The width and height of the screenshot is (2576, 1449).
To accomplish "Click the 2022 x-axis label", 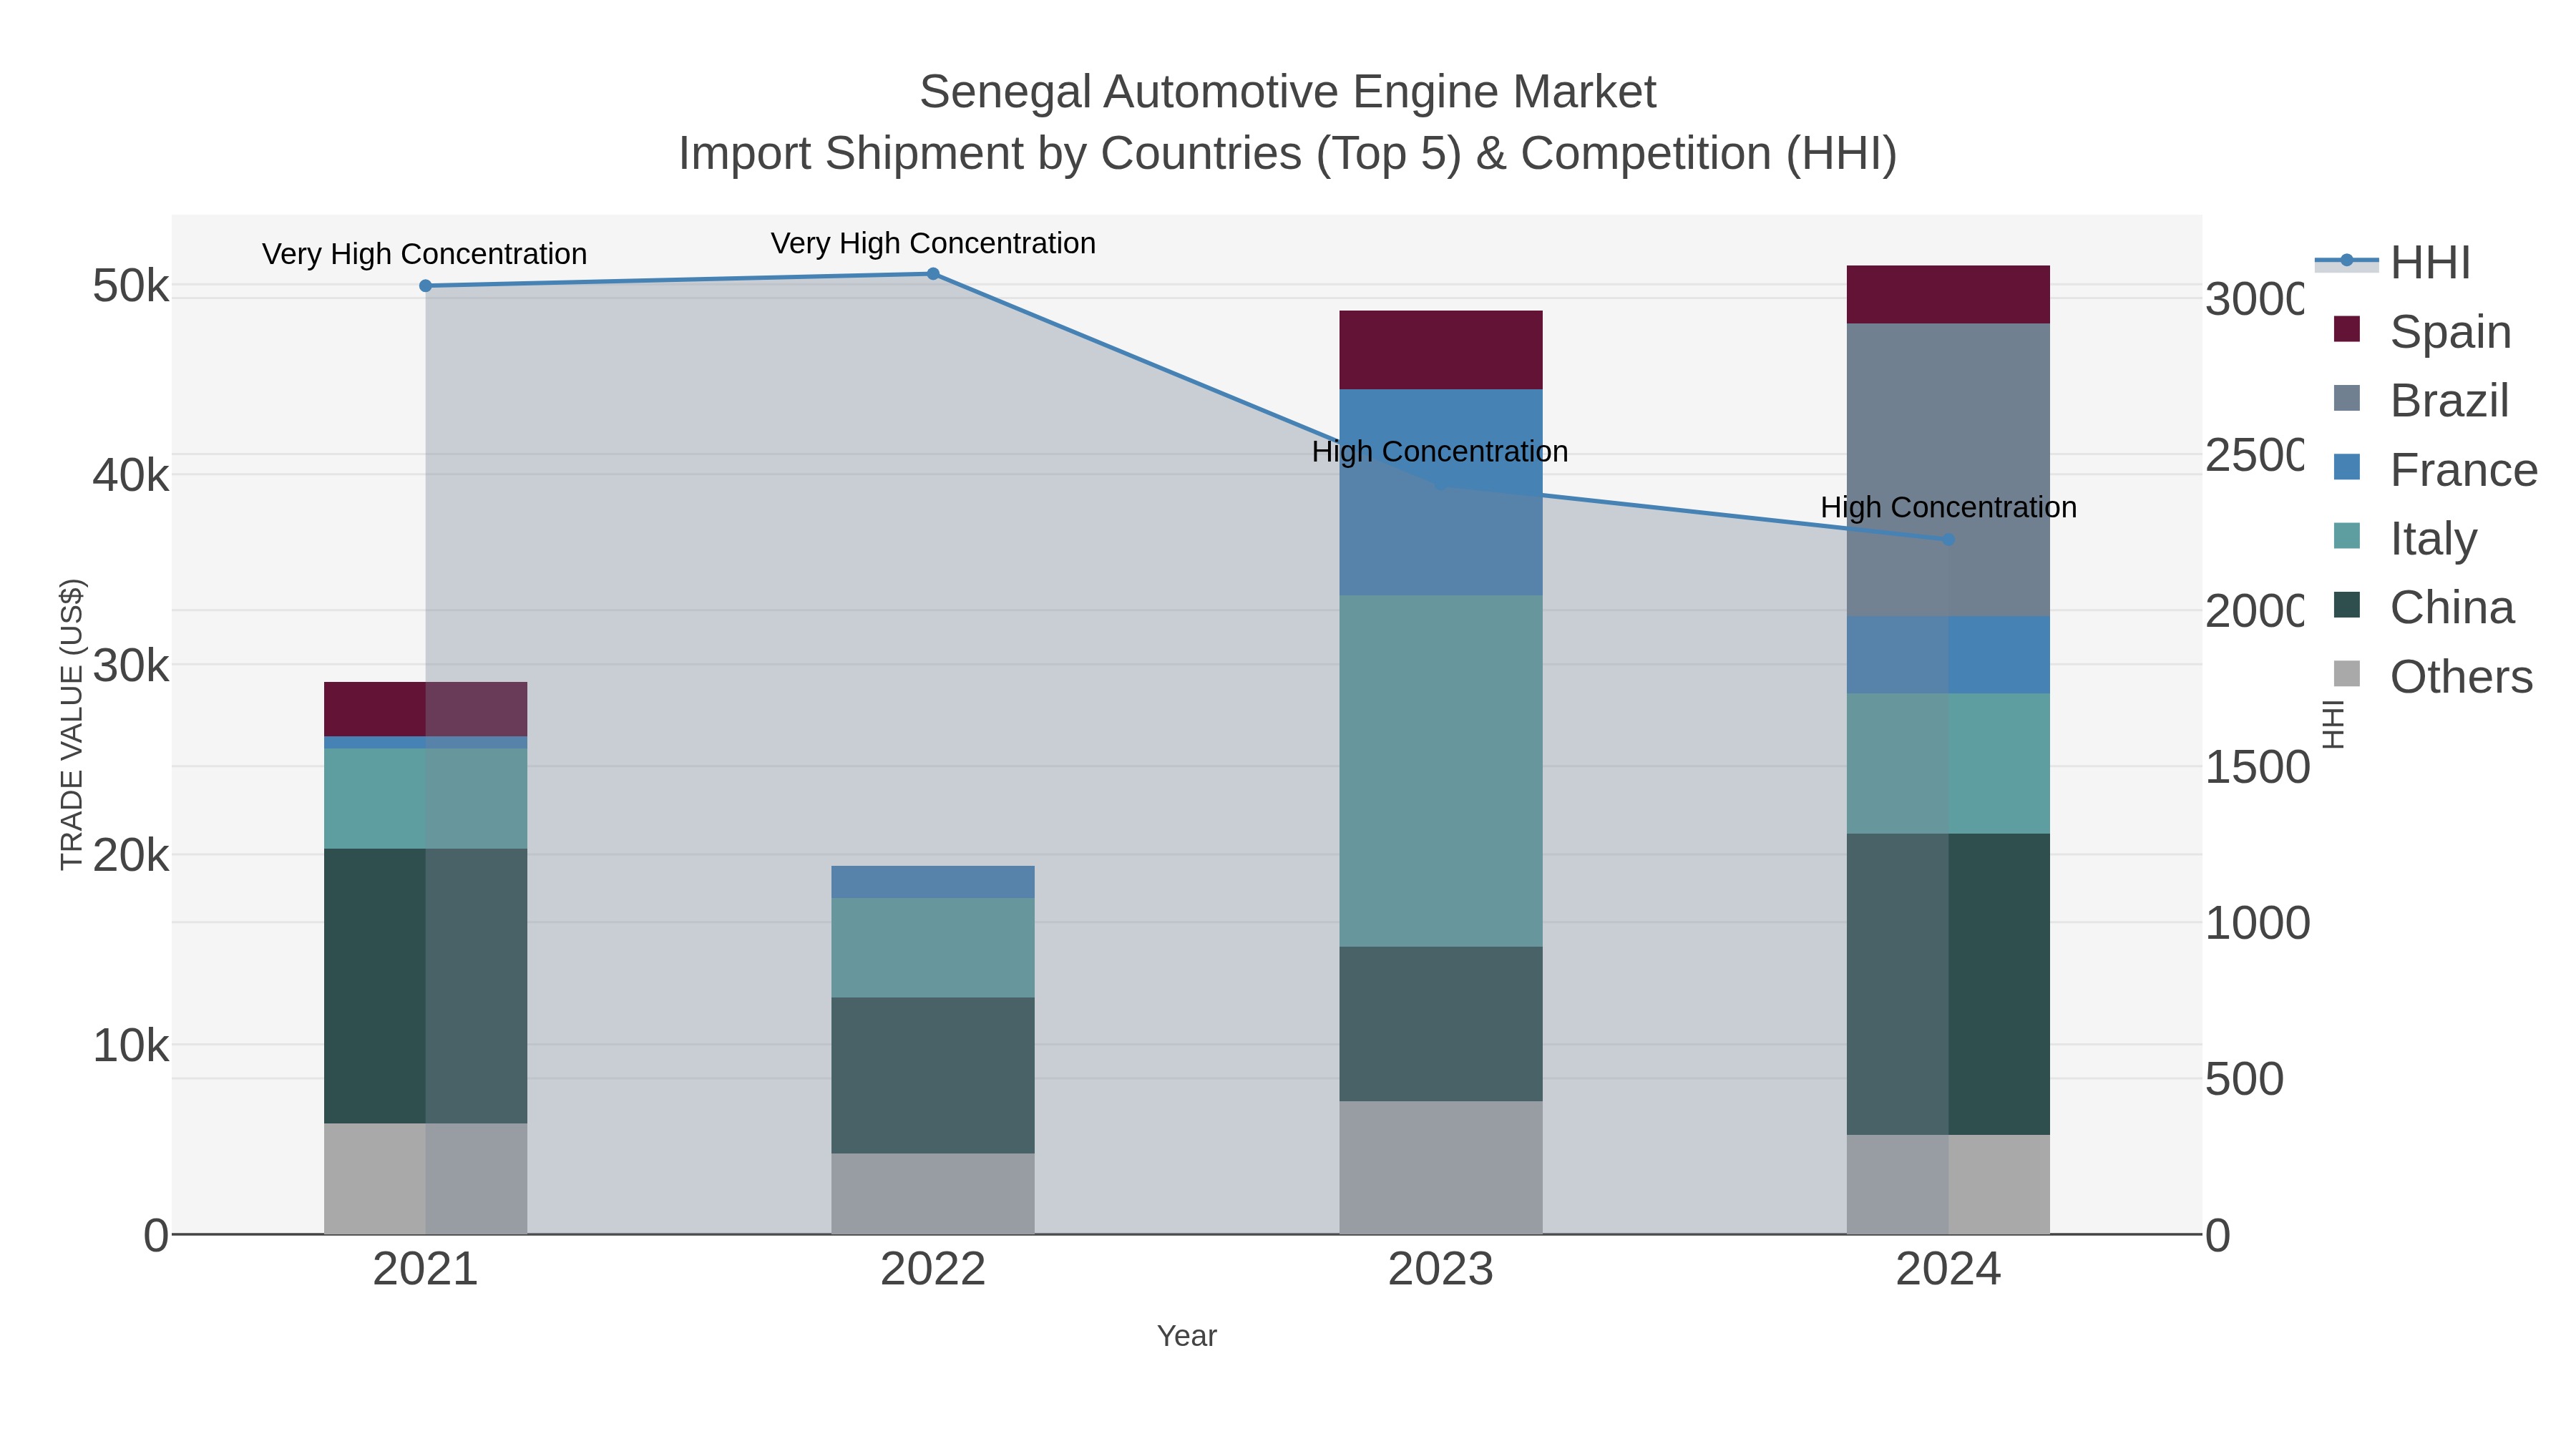I will click(933, 1270).
